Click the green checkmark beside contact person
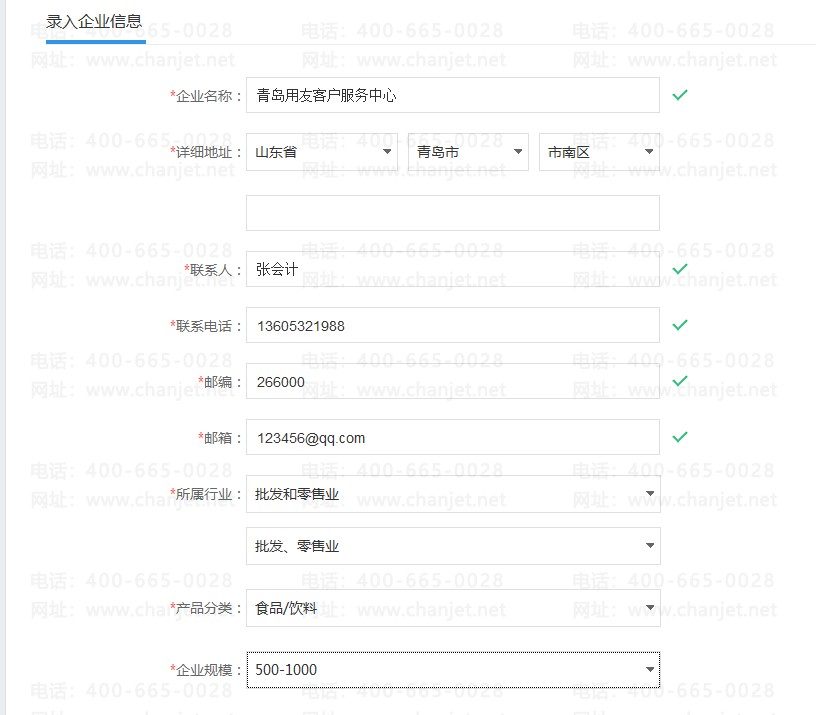 point(680,269)
